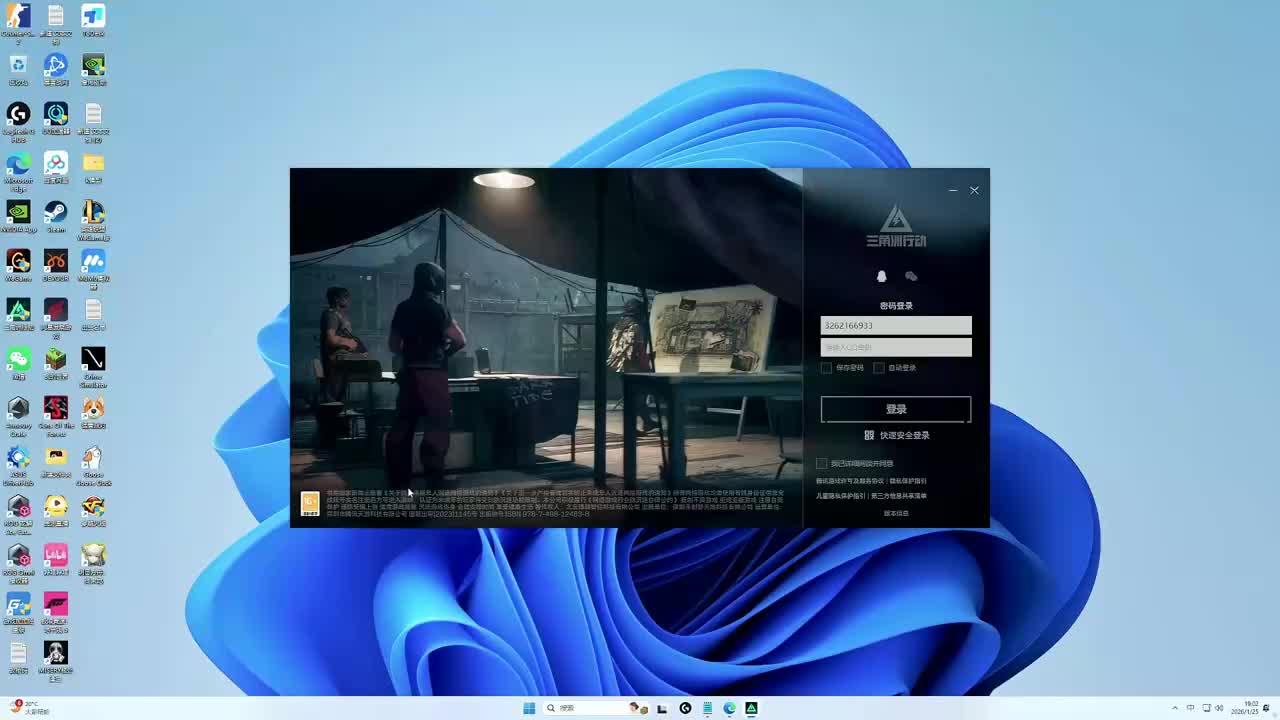Image resolution: width=1280 pixels, height=720 pixels.
Task: Open the Logitech G HUB taskbar icon
Action: point(685,708)
